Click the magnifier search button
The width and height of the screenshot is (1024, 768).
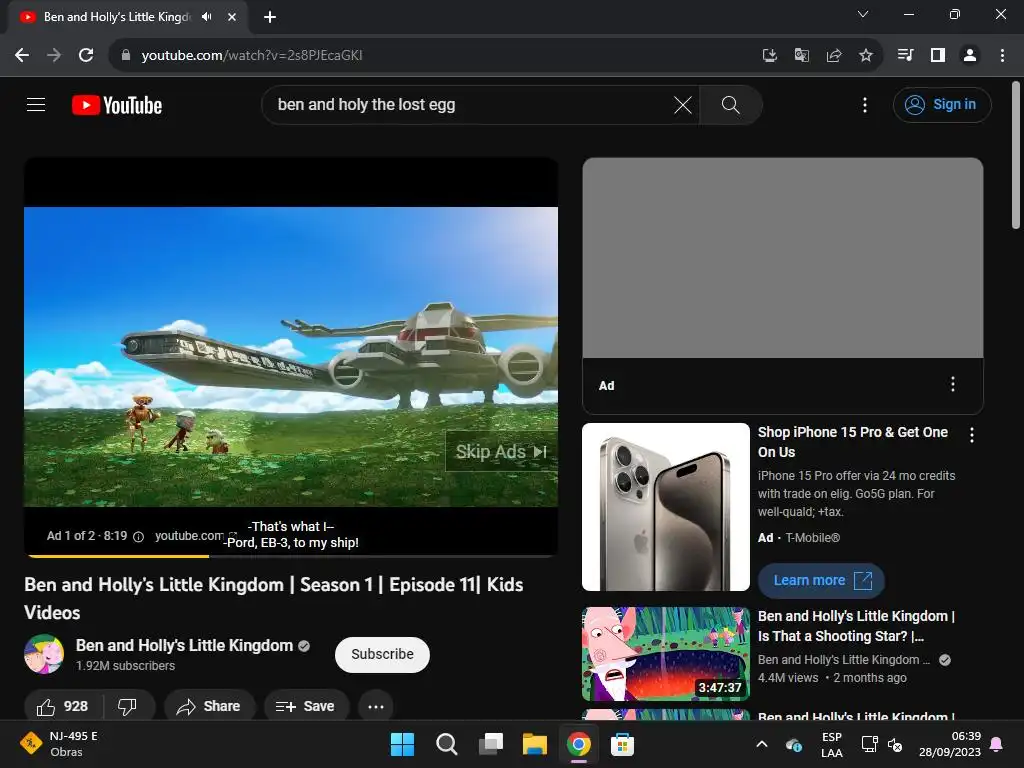[x=731, y=104]
